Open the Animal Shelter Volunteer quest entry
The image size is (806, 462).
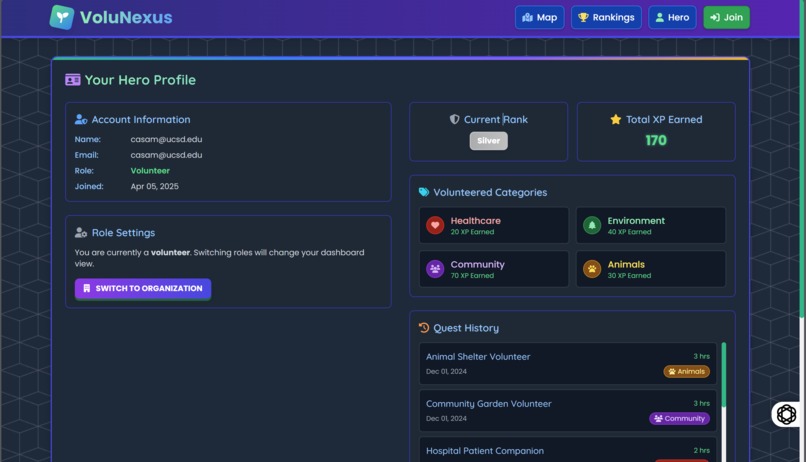coord(567,363)
